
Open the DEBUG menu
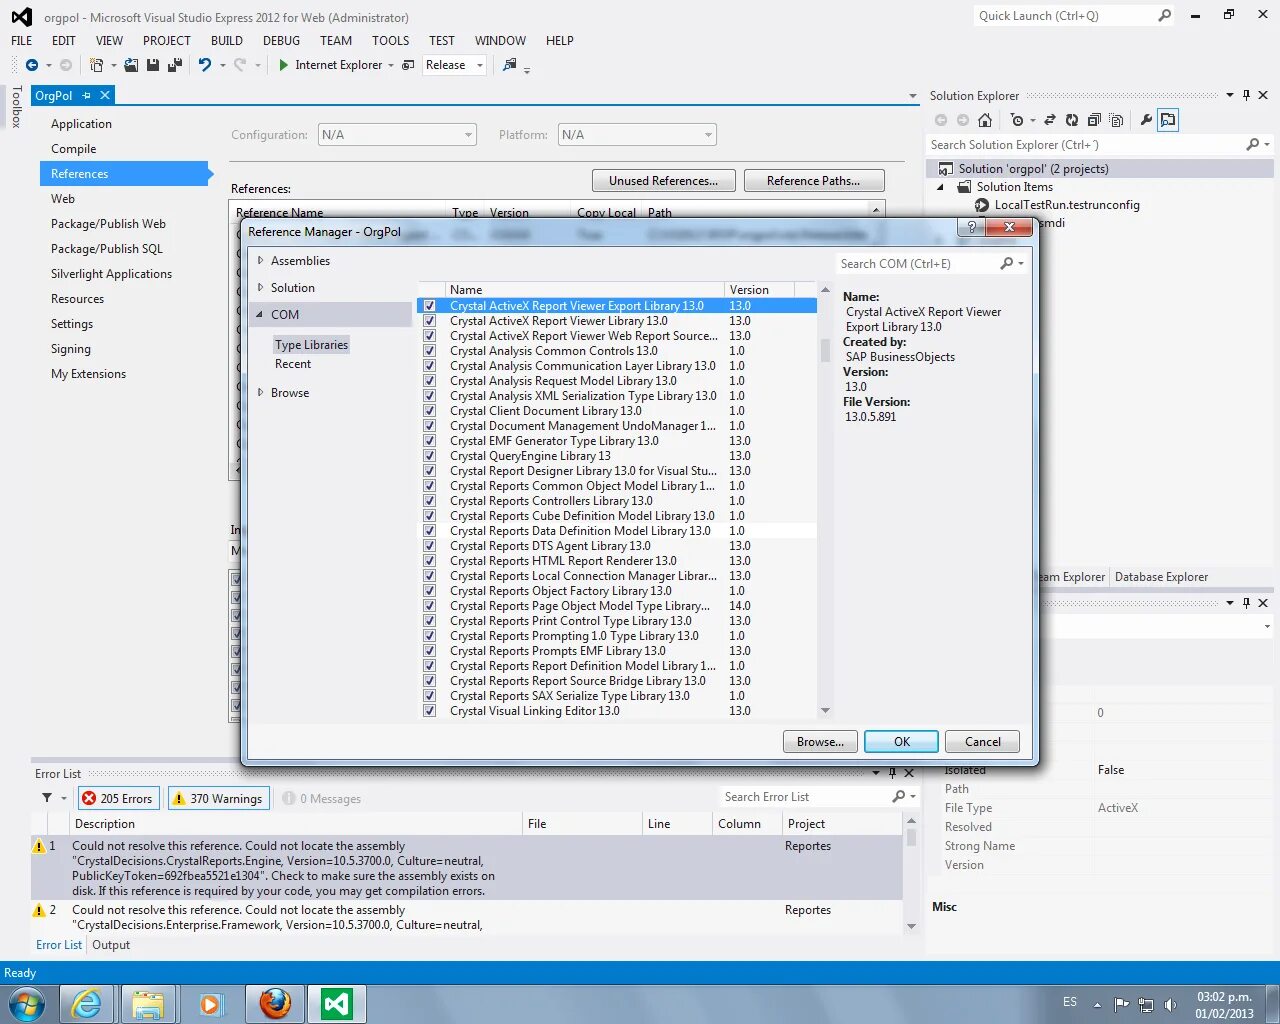[x=281, y=41]
